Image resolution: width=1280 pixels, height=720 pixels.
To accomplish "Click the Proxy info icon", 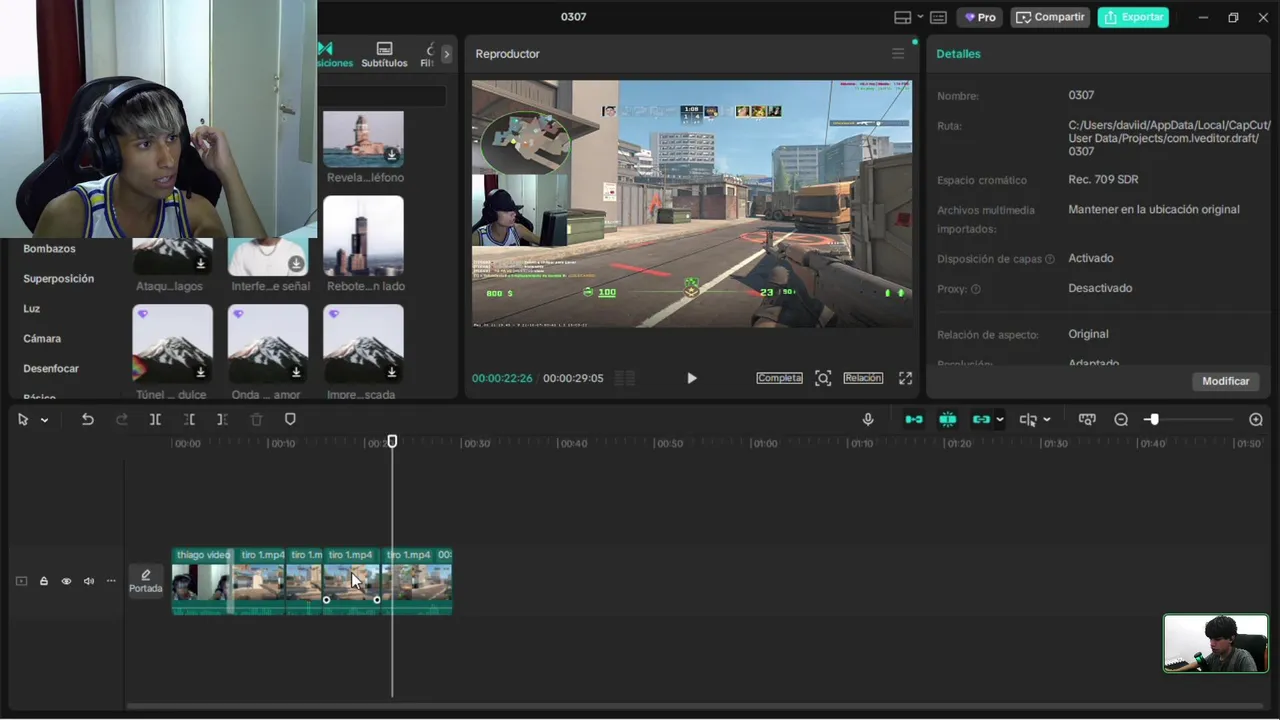I will pos(976,289).
